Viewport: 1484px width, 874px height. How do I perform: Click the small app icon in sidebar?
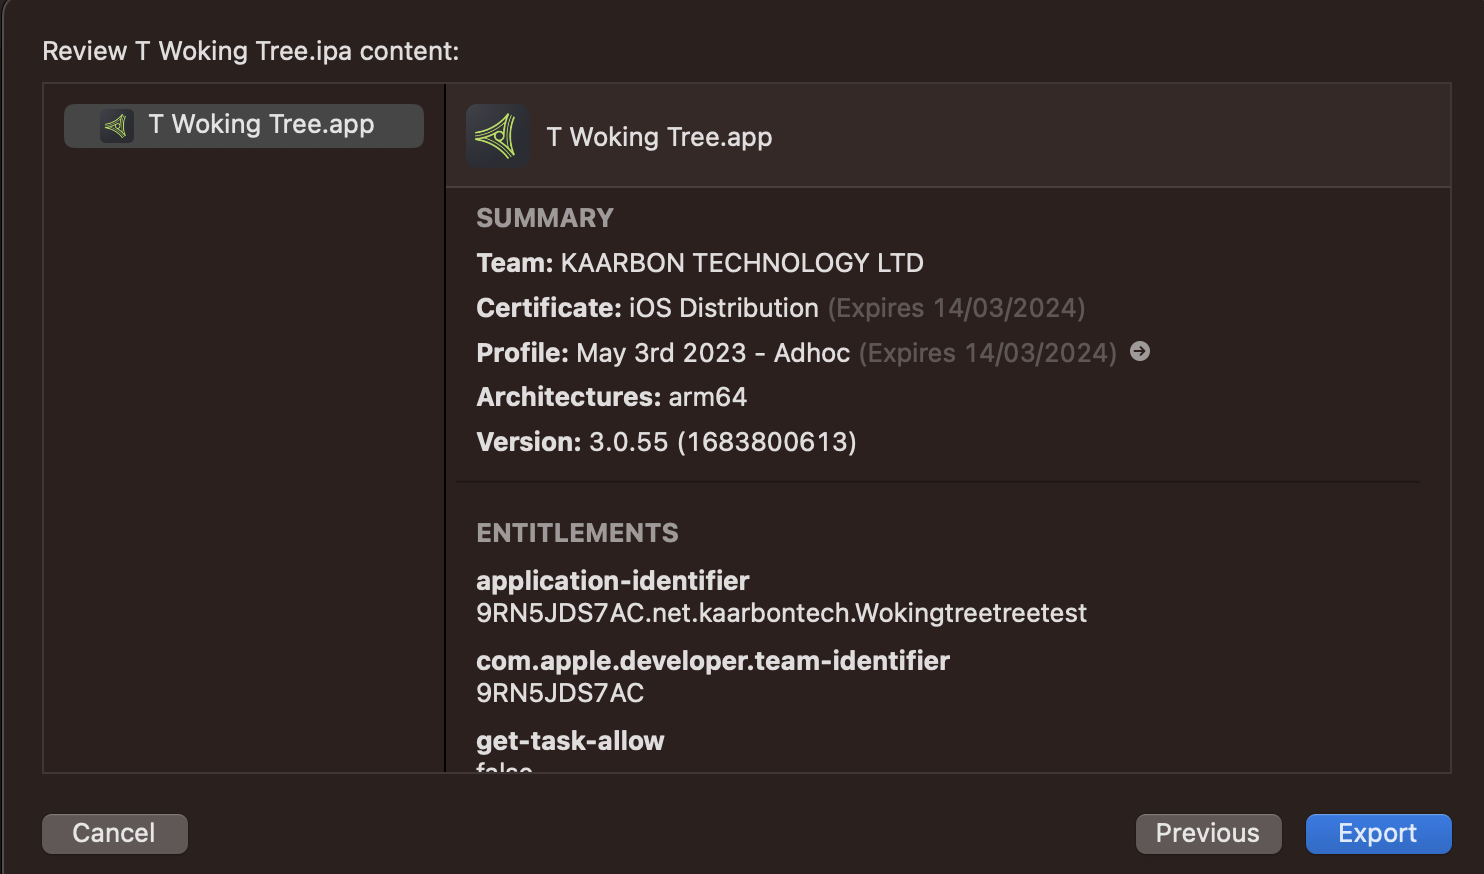pyautogui.click(x=117, y=126)
